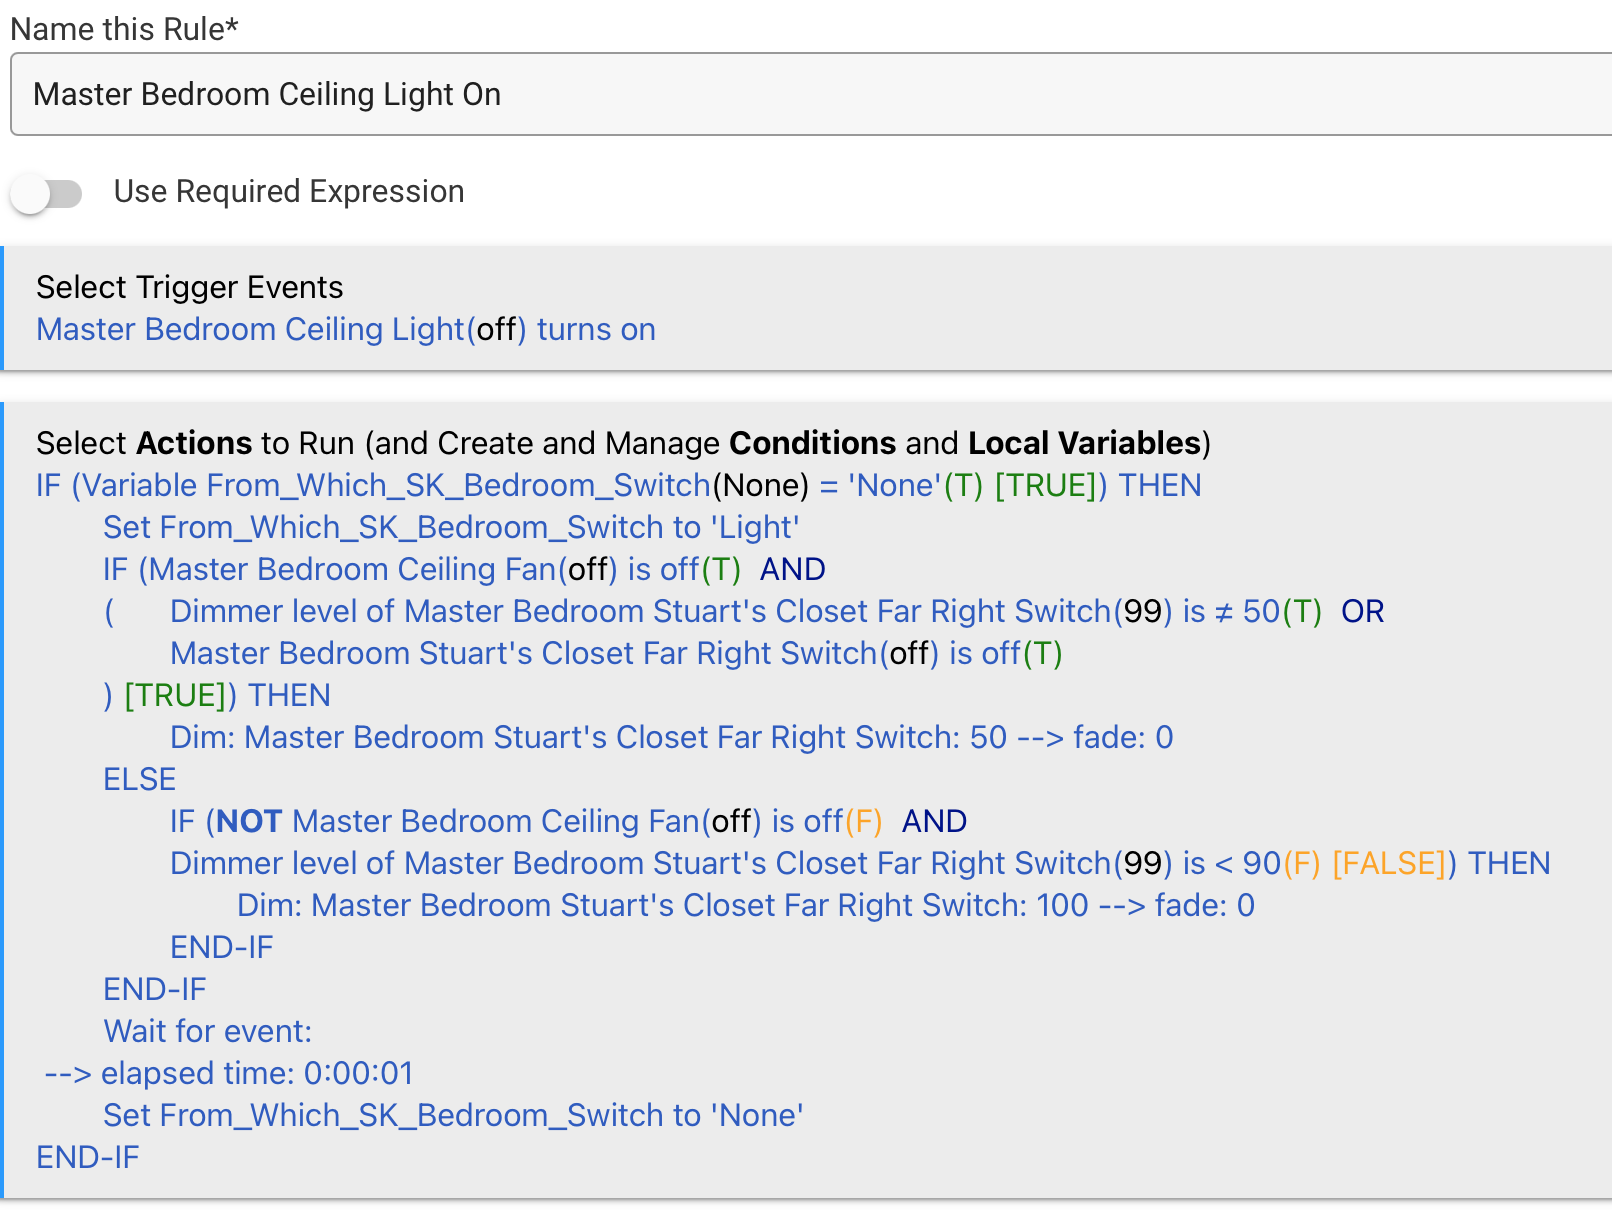1612x1226 pixels.
Task: Click the final END-IF line at the bottom
Action: 88,1157
